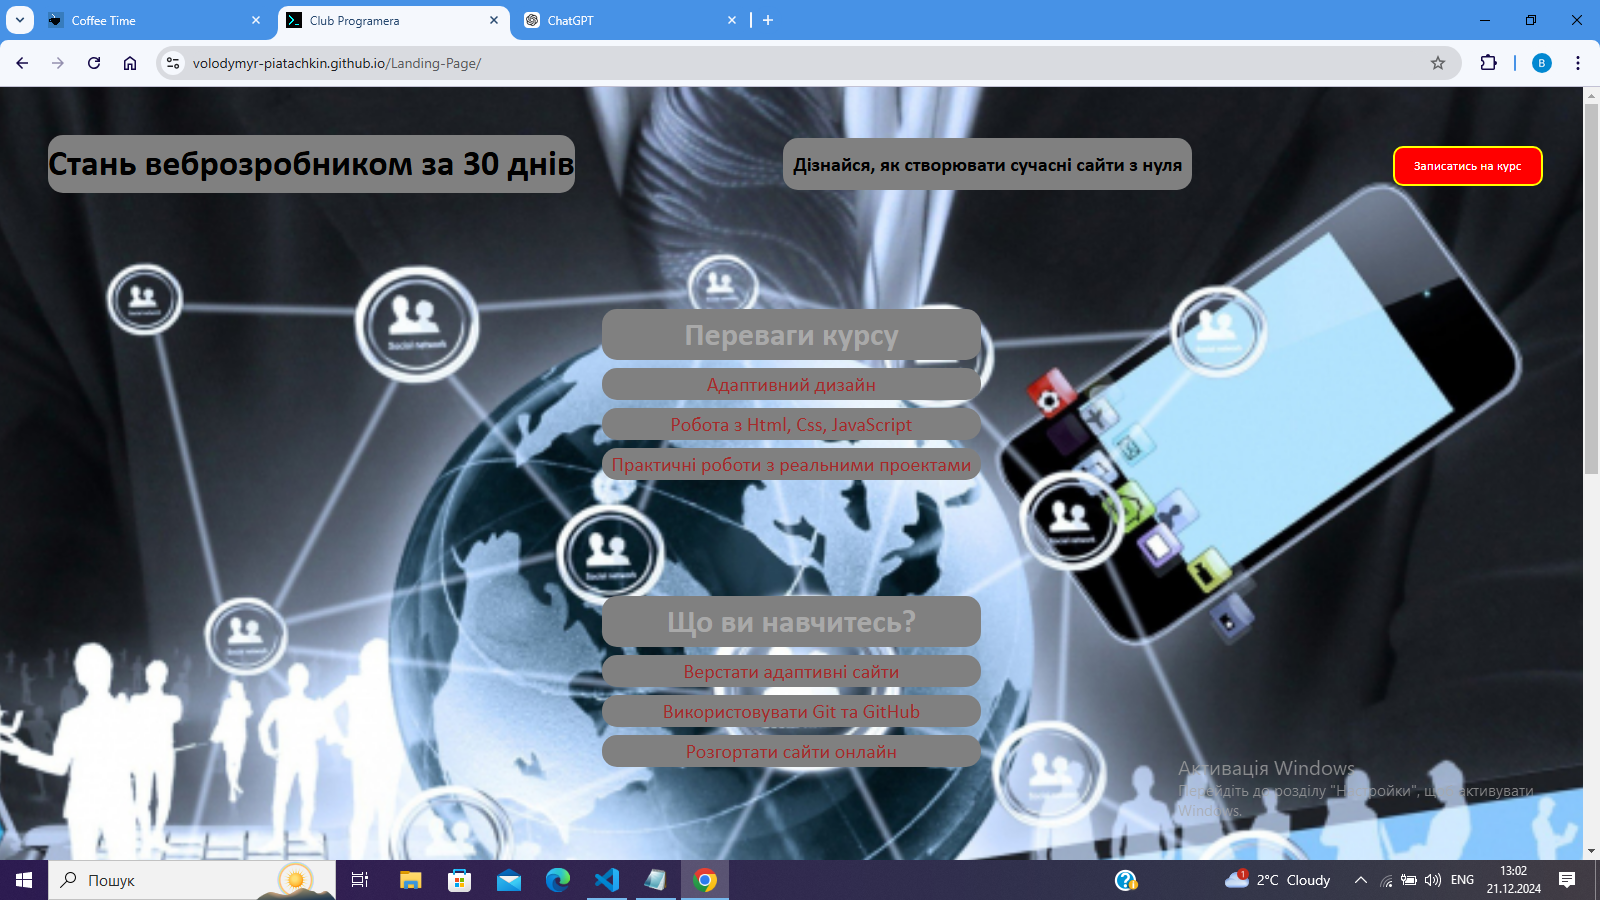Open the Get Help question-mark icon
Screen dimensions: 1600x900
pyautogui.click(x=1126, y=880)
